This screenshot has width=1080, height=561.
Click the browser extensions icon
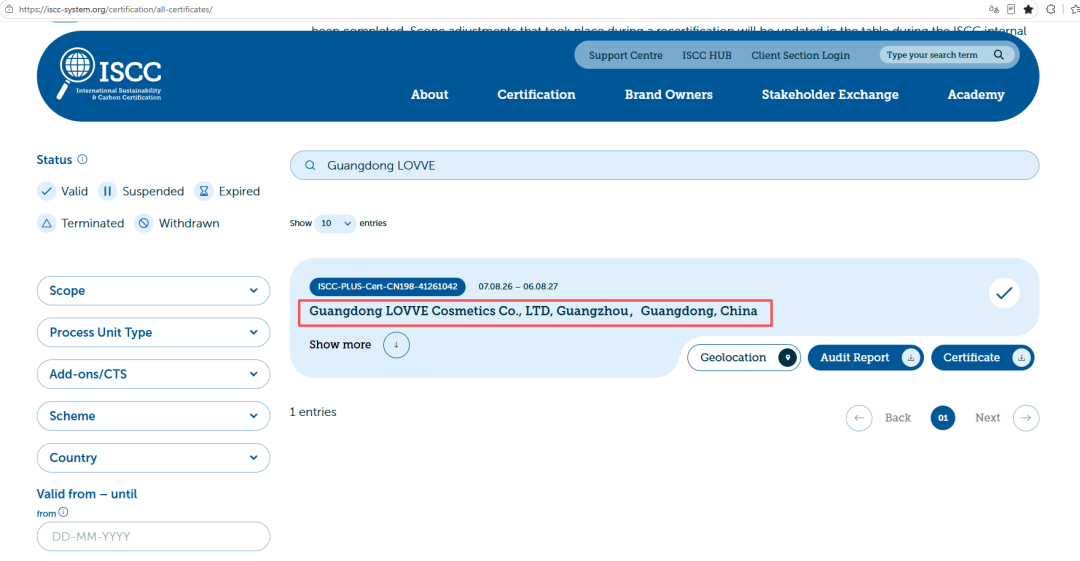tap(1050, 9)
